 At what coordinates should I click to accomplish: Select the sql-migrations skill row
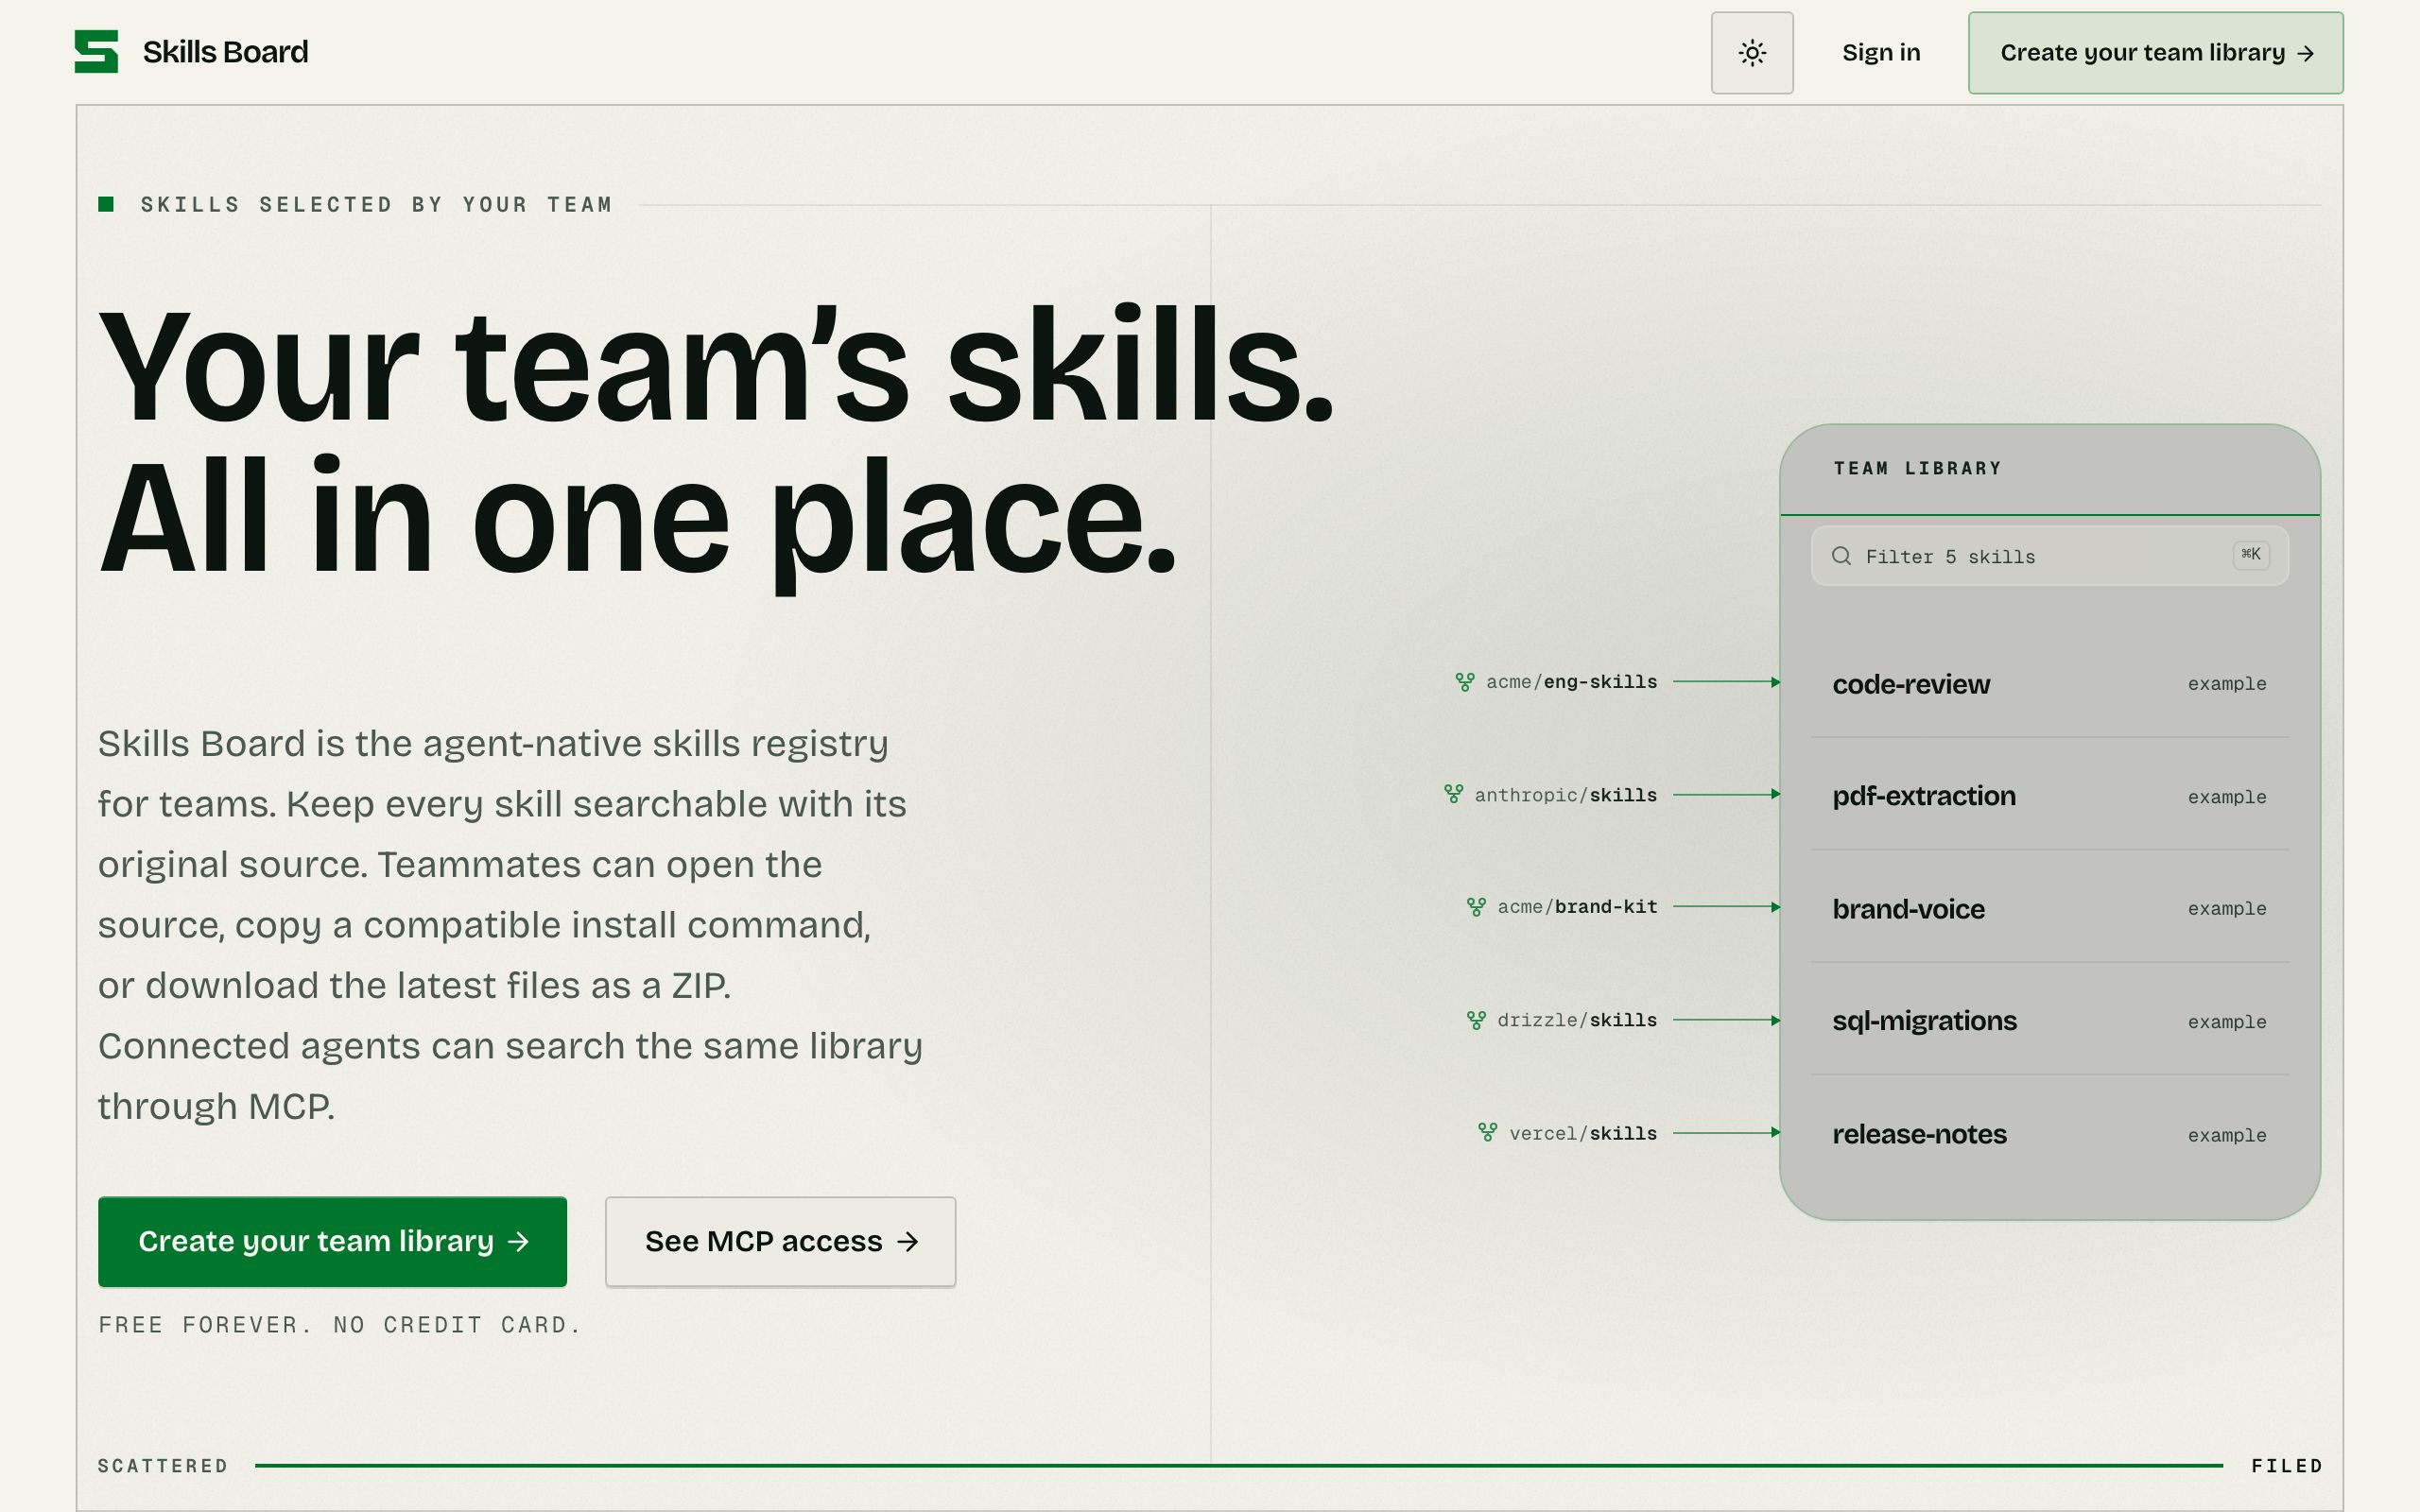pos(2049,1021)
